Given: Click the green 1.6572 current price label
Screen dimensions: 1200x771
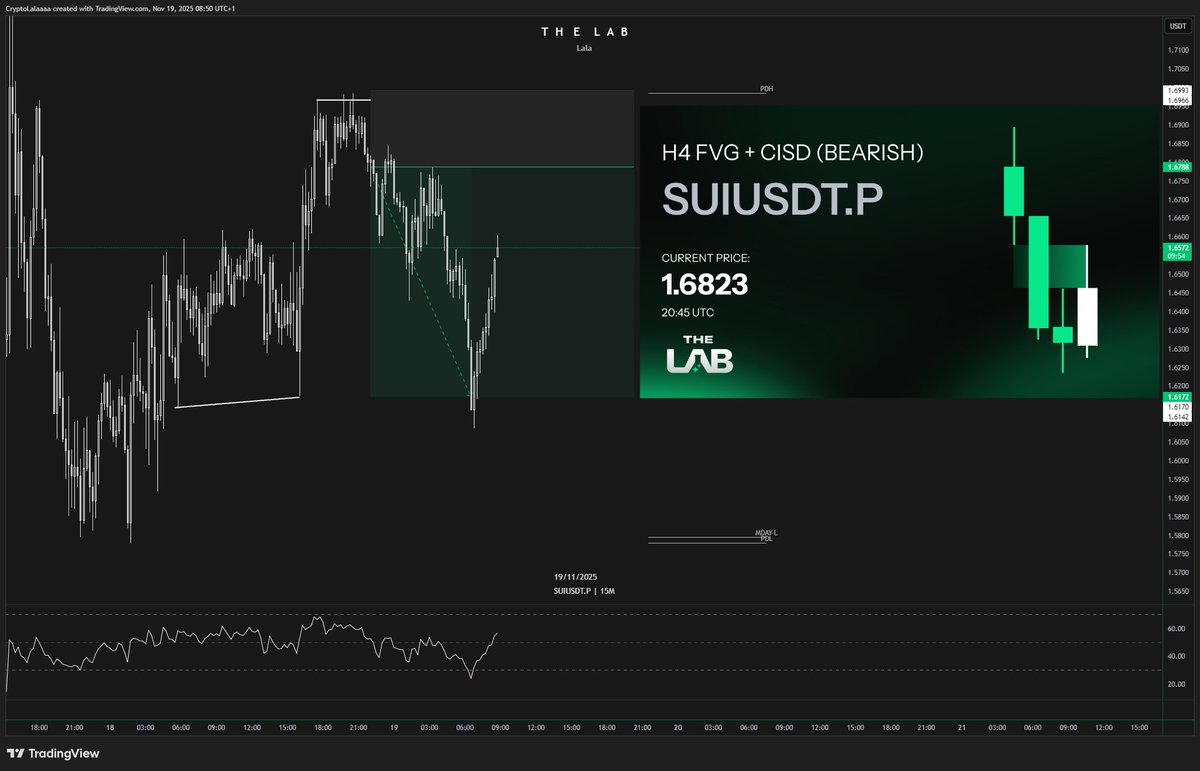Looking at the screenshot, I should (1177, 246).
